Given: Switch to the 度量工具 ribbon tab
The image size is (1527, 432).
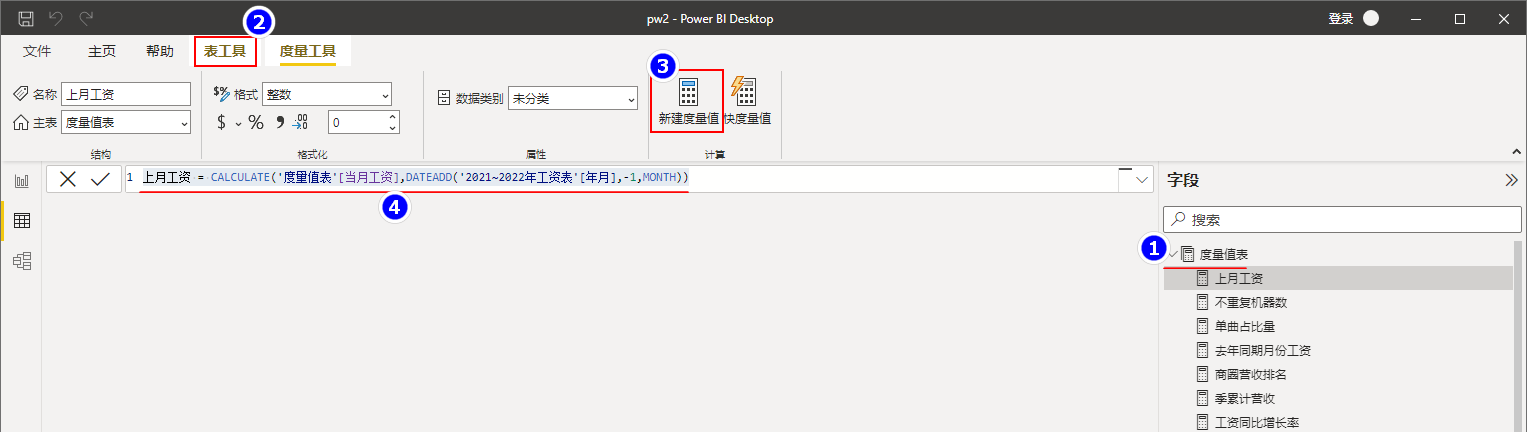Looking at the screenshot, I should pyautogui.click(x=307, y=51).
